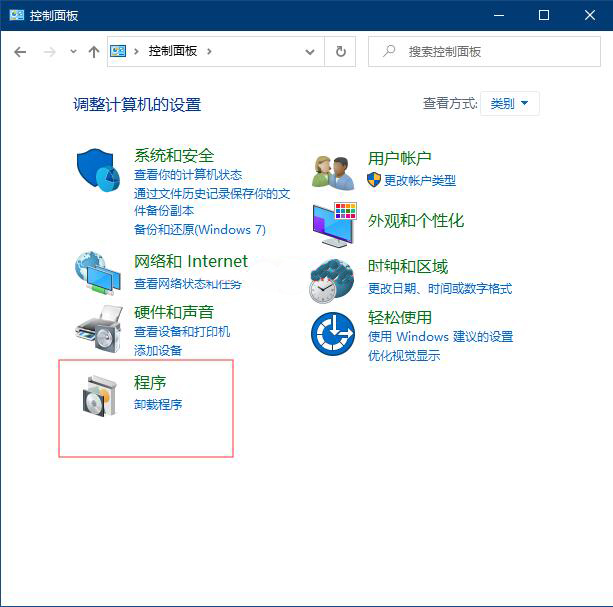Open 程序 category heading
Image resolution: width=613 pixels, height=607 pixels.
150,382
